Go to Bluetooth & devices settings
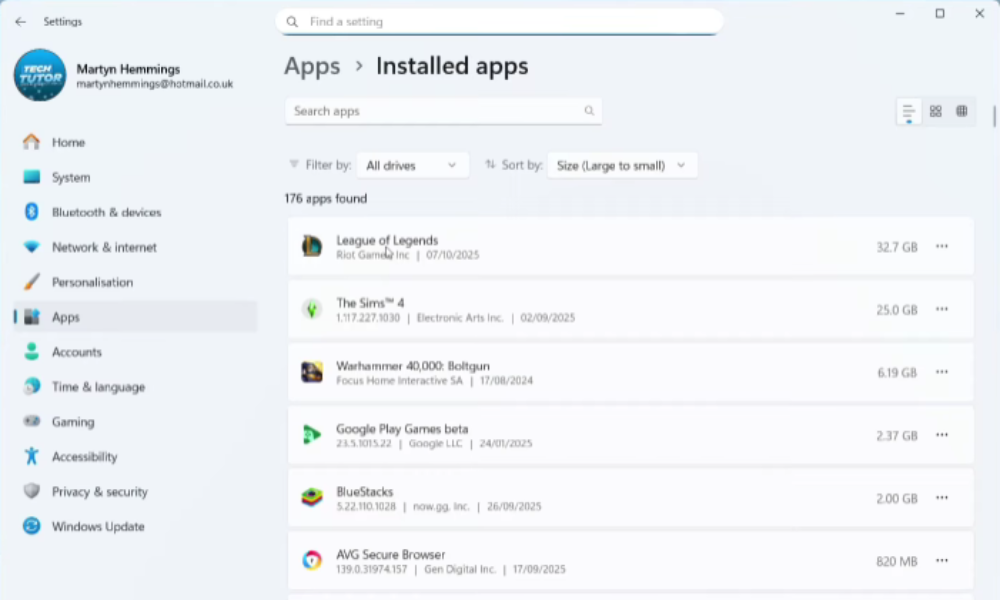The image size is (1000, 600). click(x=106, y=212)
